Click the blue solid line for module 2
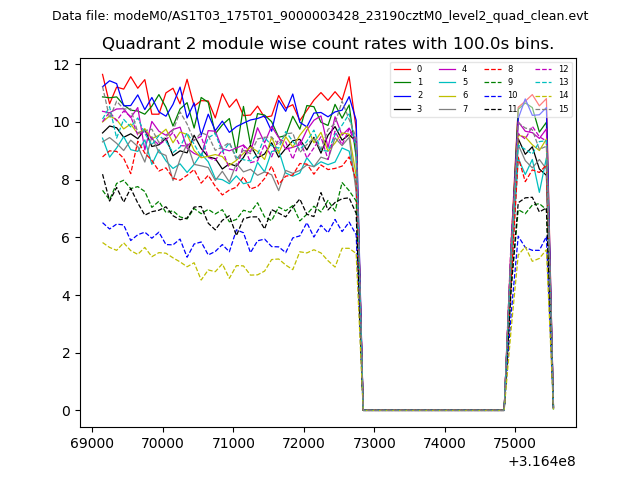Viewport: 640px width, 480px height. (402, 95)
